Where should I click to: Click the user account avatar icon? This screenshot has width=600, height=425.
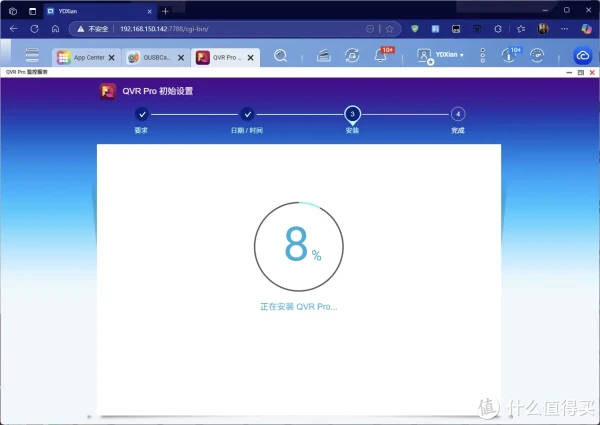[x=424, y=56]
